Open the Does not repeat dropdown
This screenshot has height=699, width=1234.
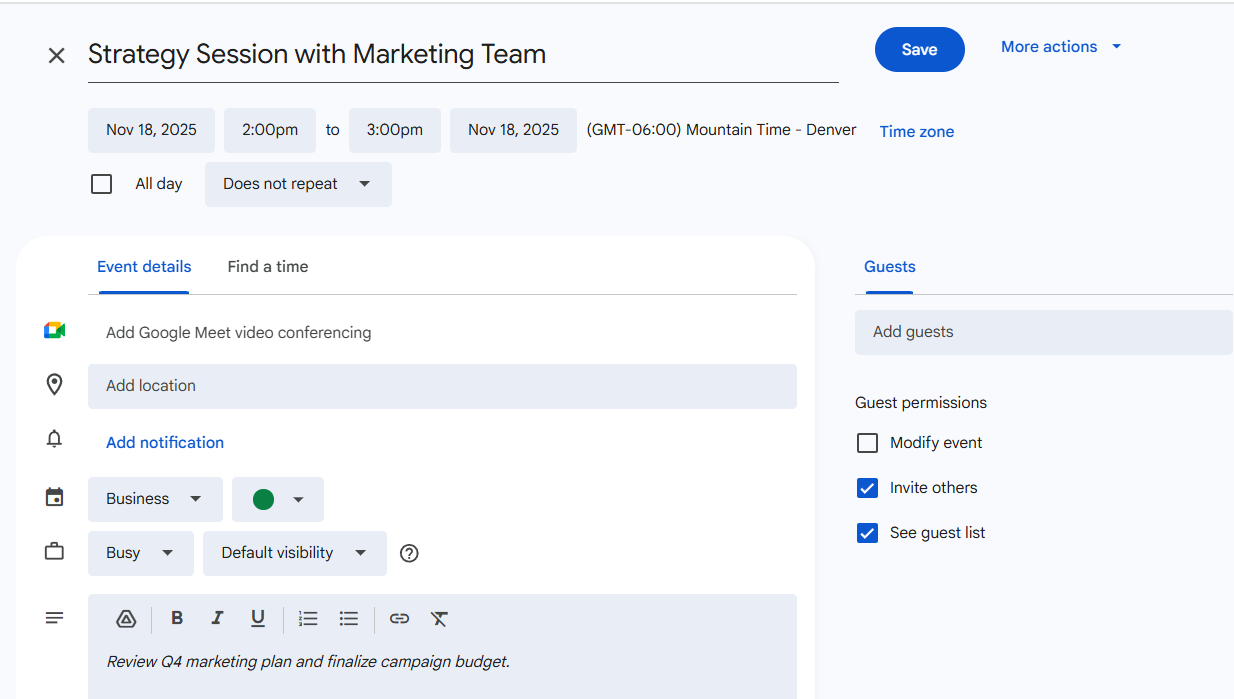297,184
